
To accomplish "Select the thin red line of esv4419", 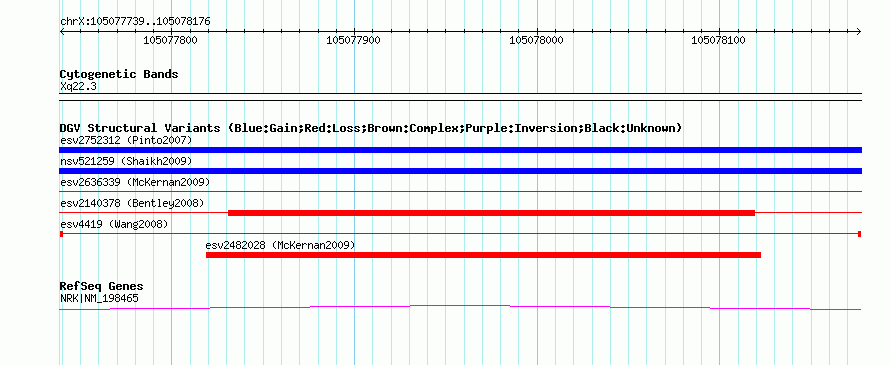I will tap(460, 234).
